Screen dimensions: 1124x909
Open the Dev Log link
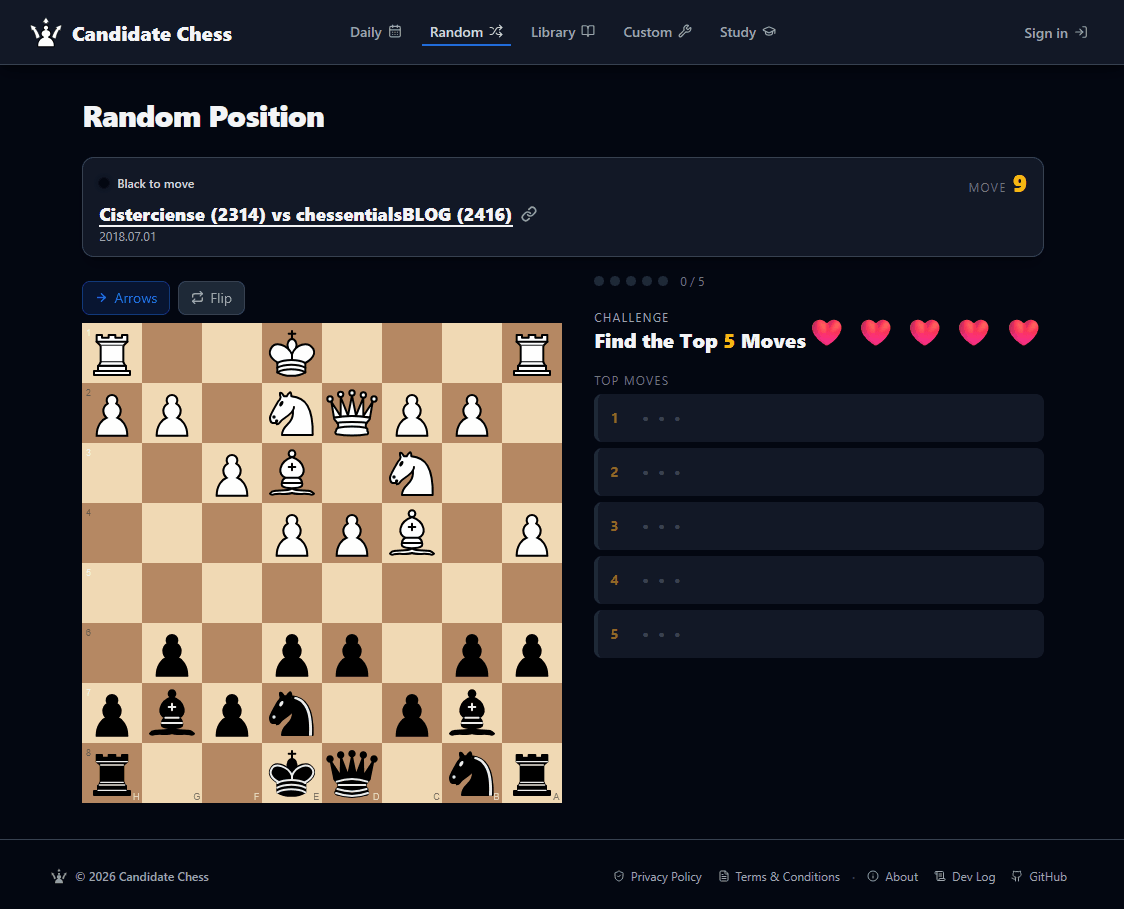click(x=965, y=877)
